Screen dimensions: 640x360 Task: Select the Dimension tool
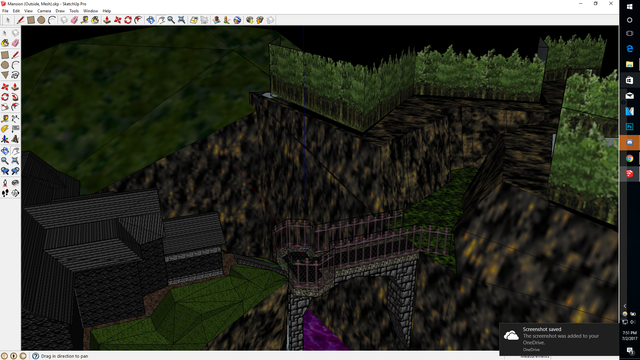[15, 119]
